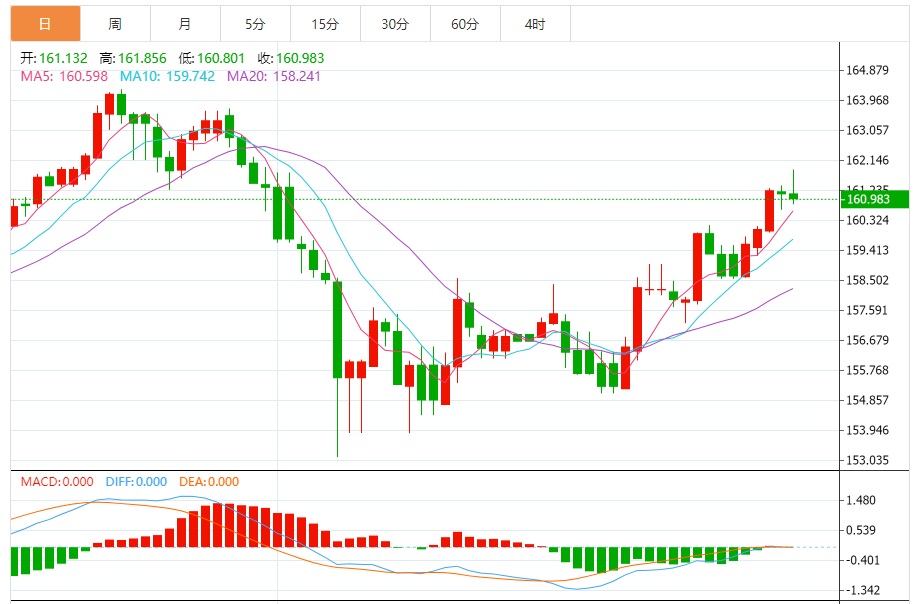This screenshot has width=920, height=604.
Task: Click the low price 160.801 value
Action: click(x=221, y=58)
